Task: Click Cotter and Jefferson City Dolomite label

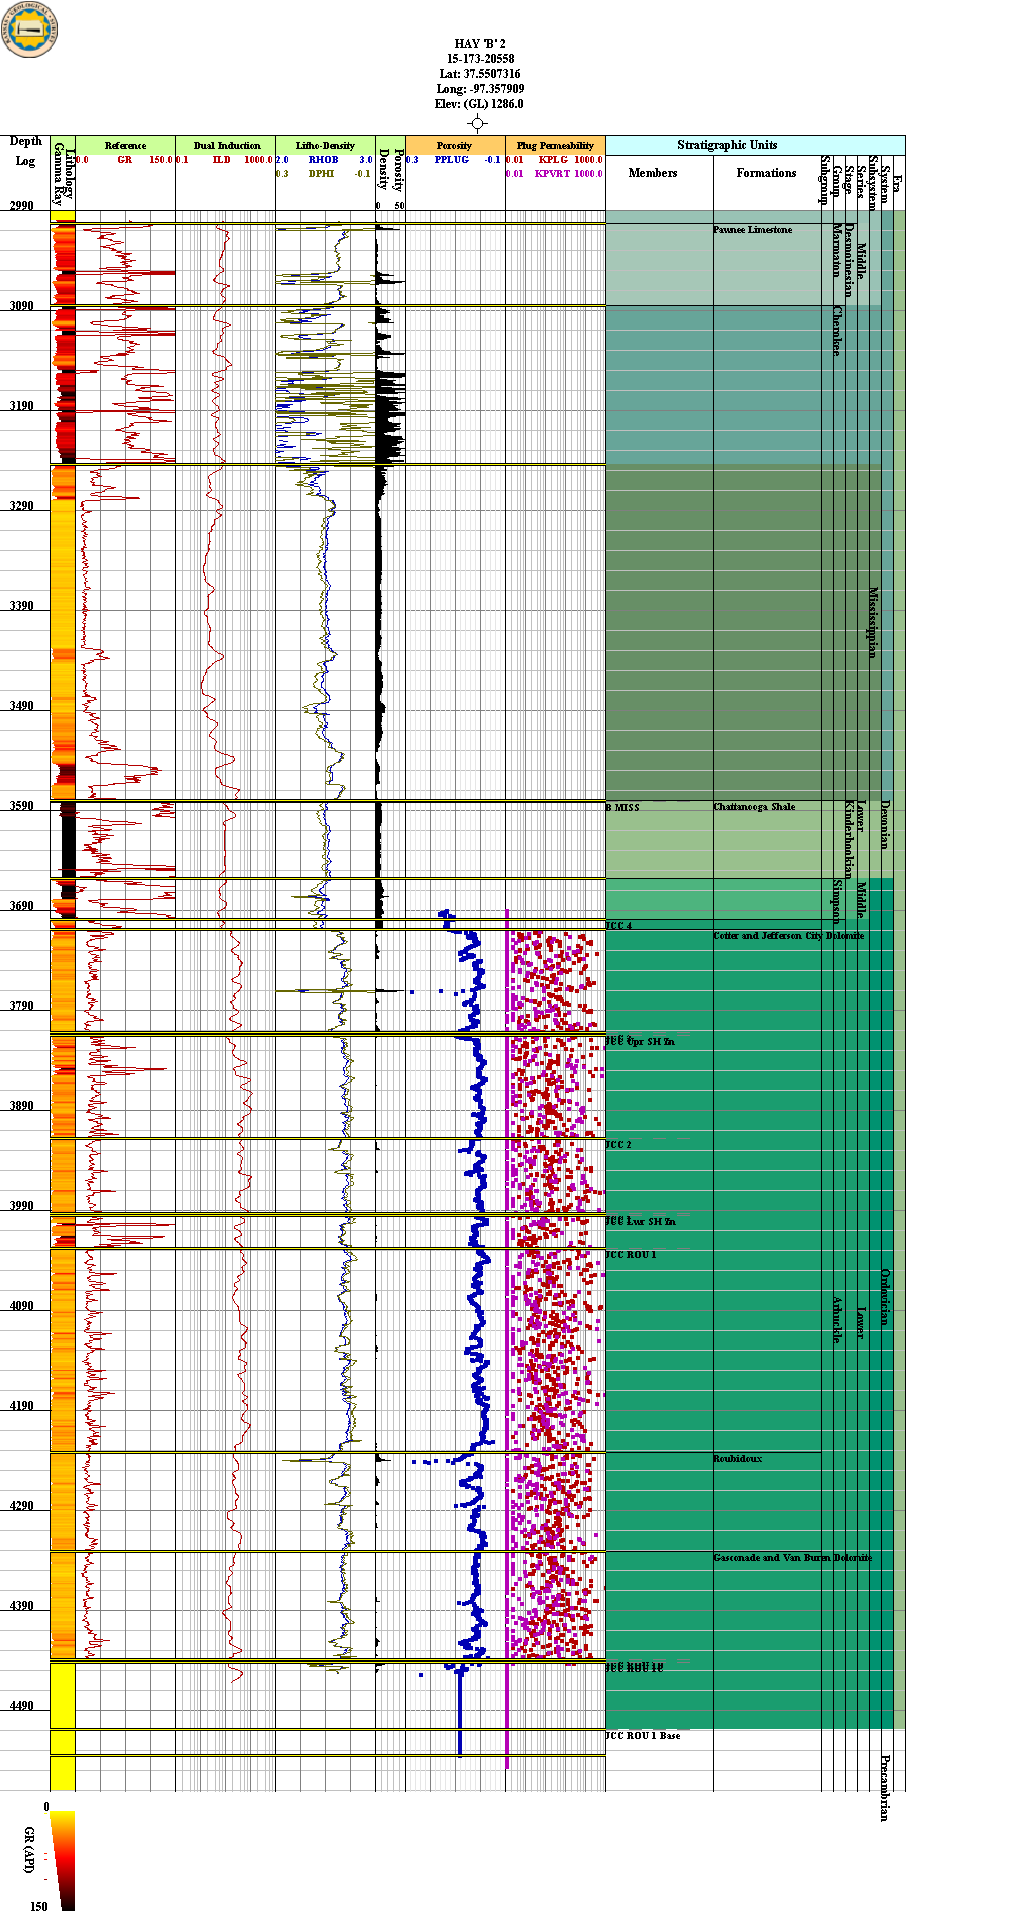Action: 788,936
